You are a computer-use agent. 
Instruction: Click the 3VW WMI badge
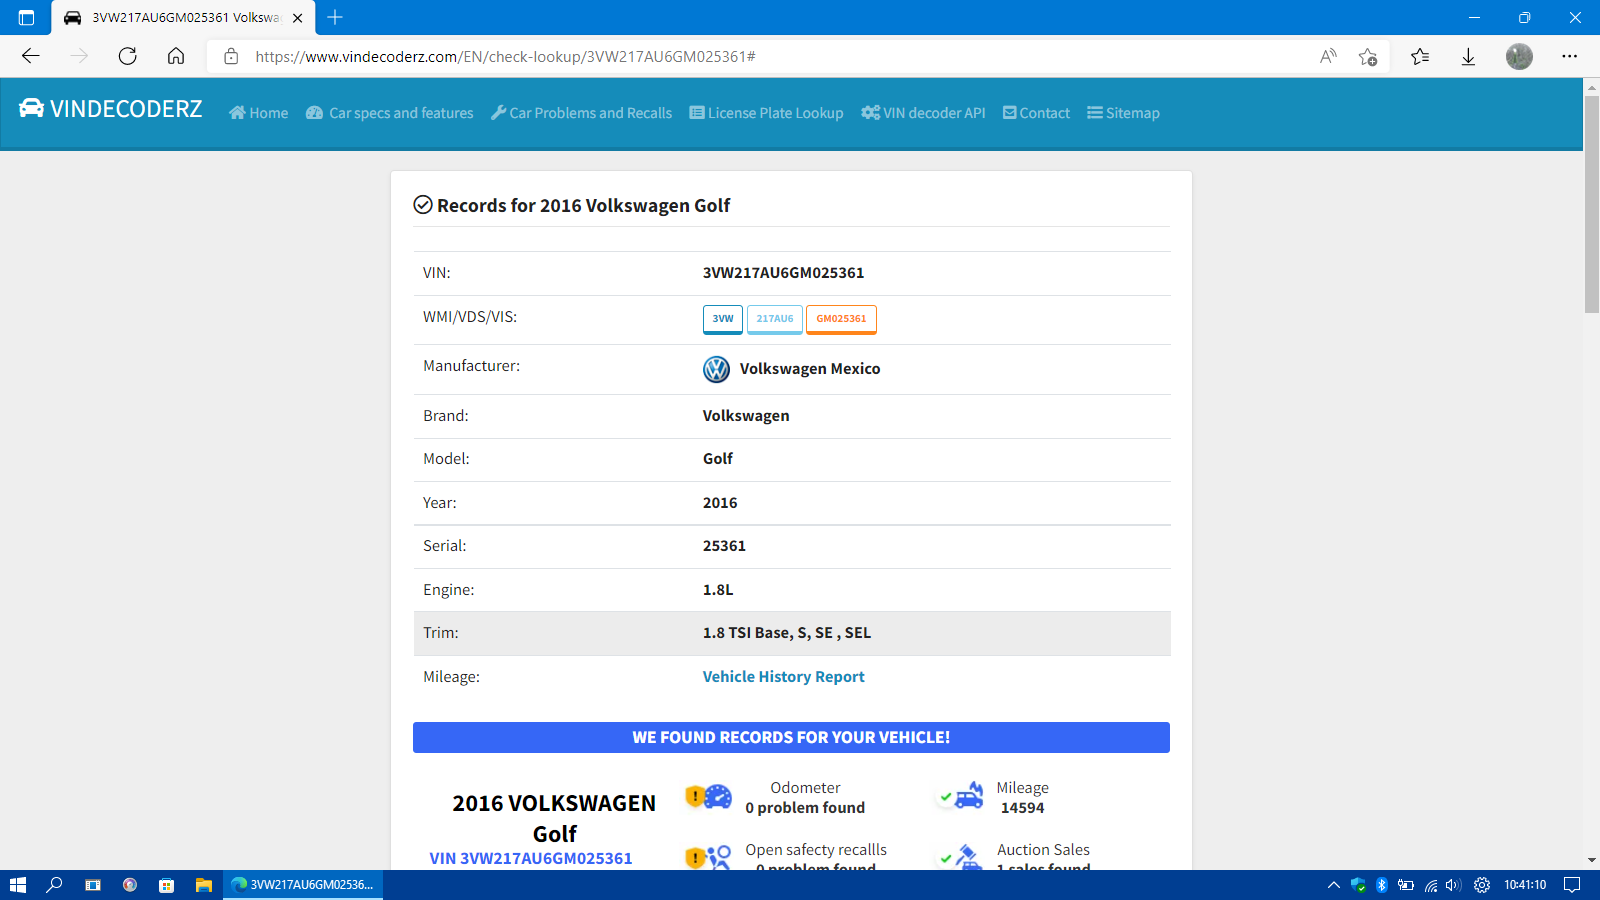[723, 319]
